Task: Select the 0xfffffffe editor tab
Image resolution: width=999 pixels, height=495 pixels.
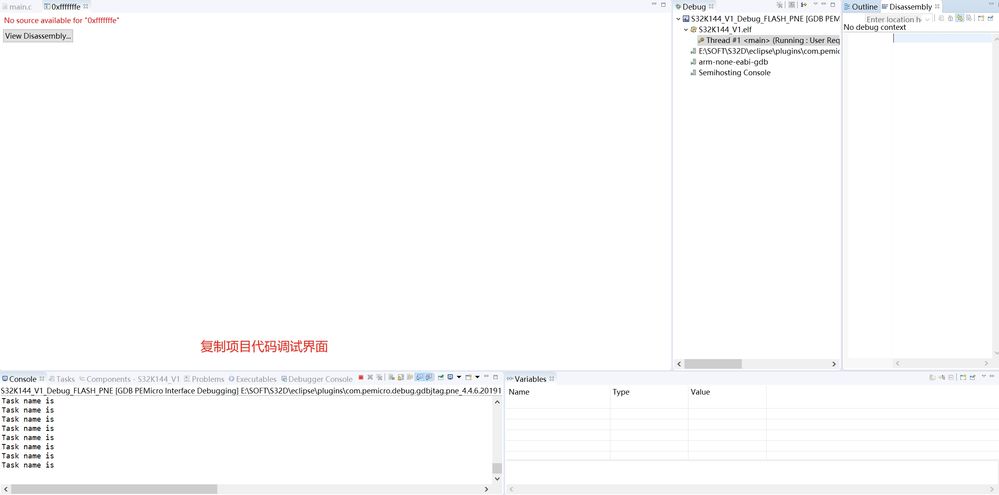Action: [x=66, y=6]
